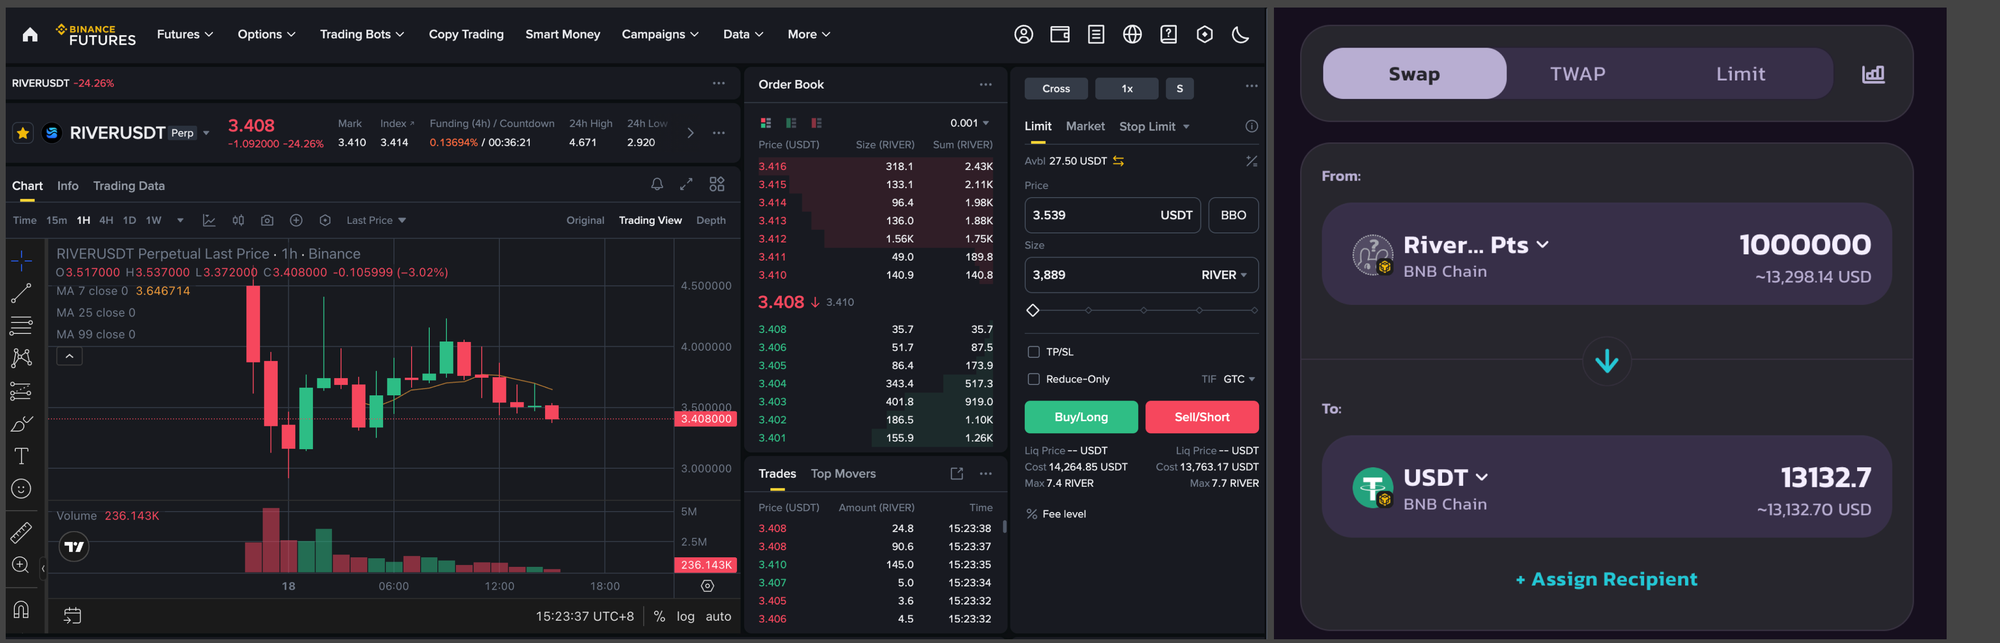Open user account profile icon

1023,34
